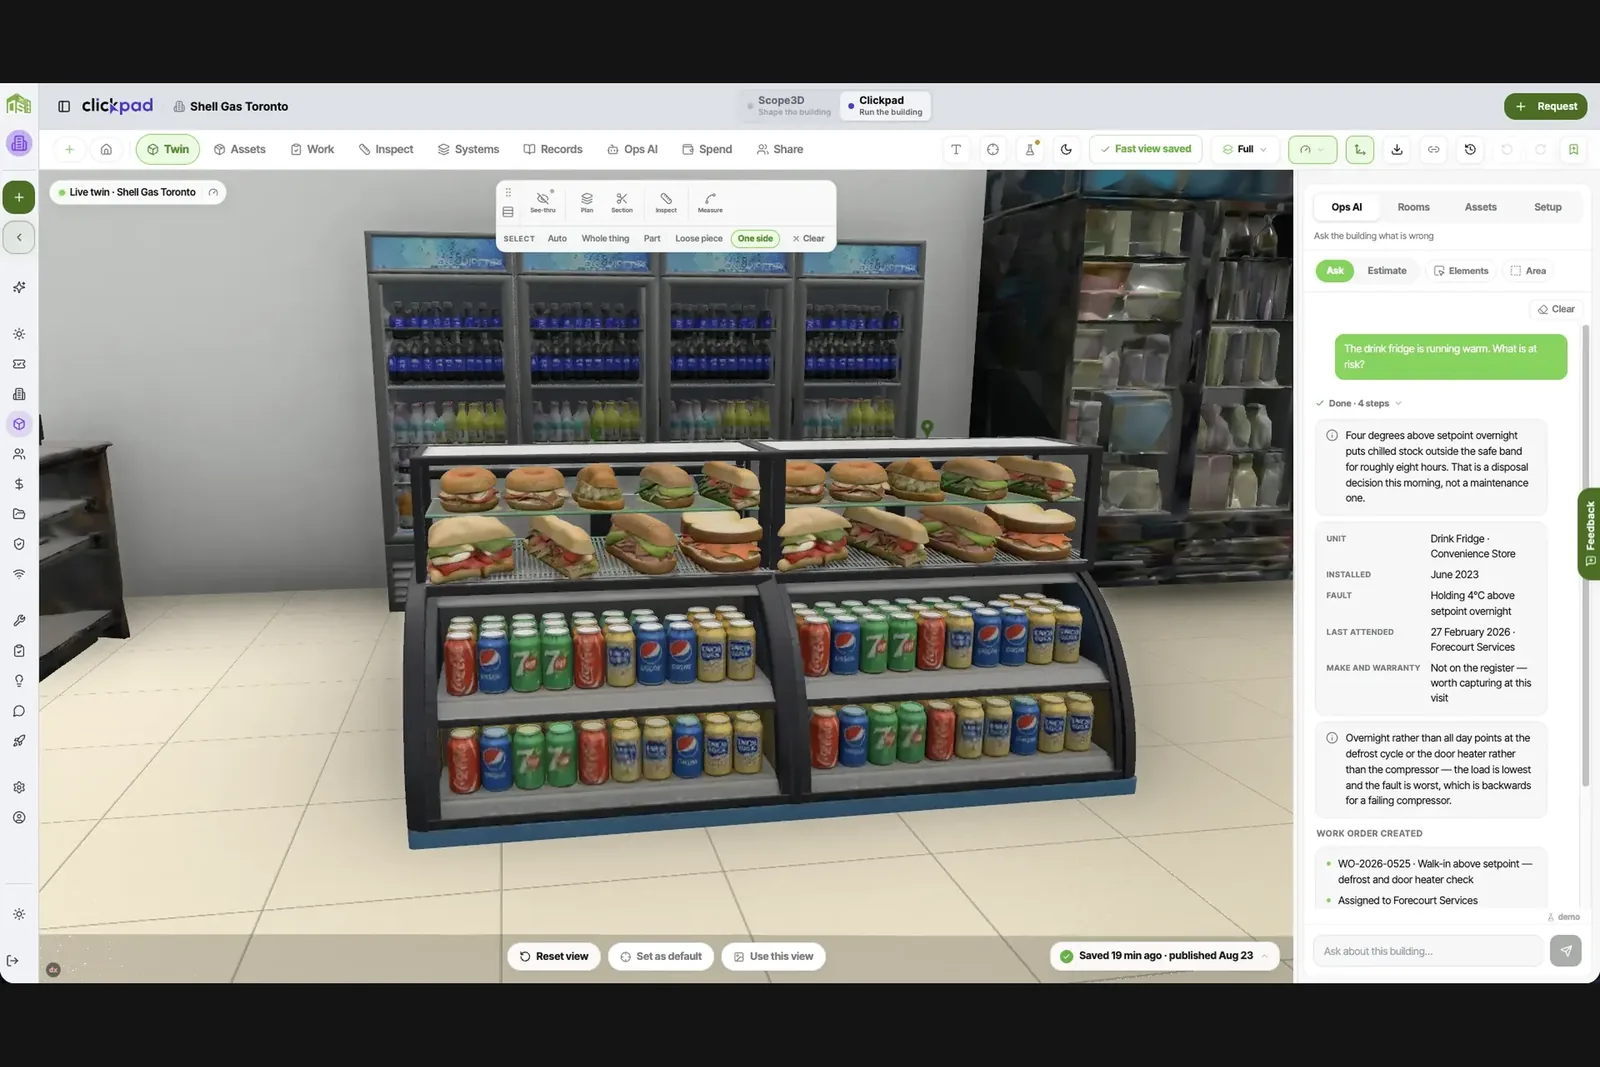1600x1067 pixels.
Task: Expand the Saved 19 min ago status
Action: [1165, 956]
